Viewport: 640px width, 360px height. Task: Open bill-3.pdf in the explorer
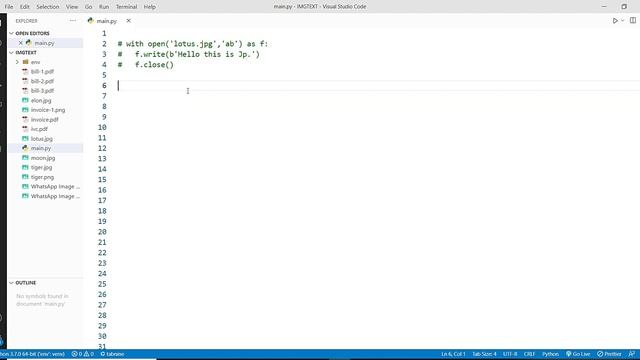point(42,91)
